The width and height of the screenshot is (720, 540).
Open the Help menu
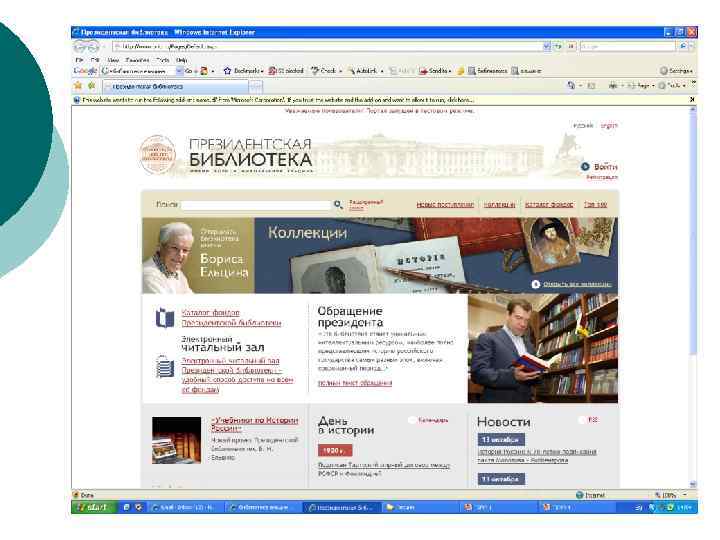coord(182,60)
